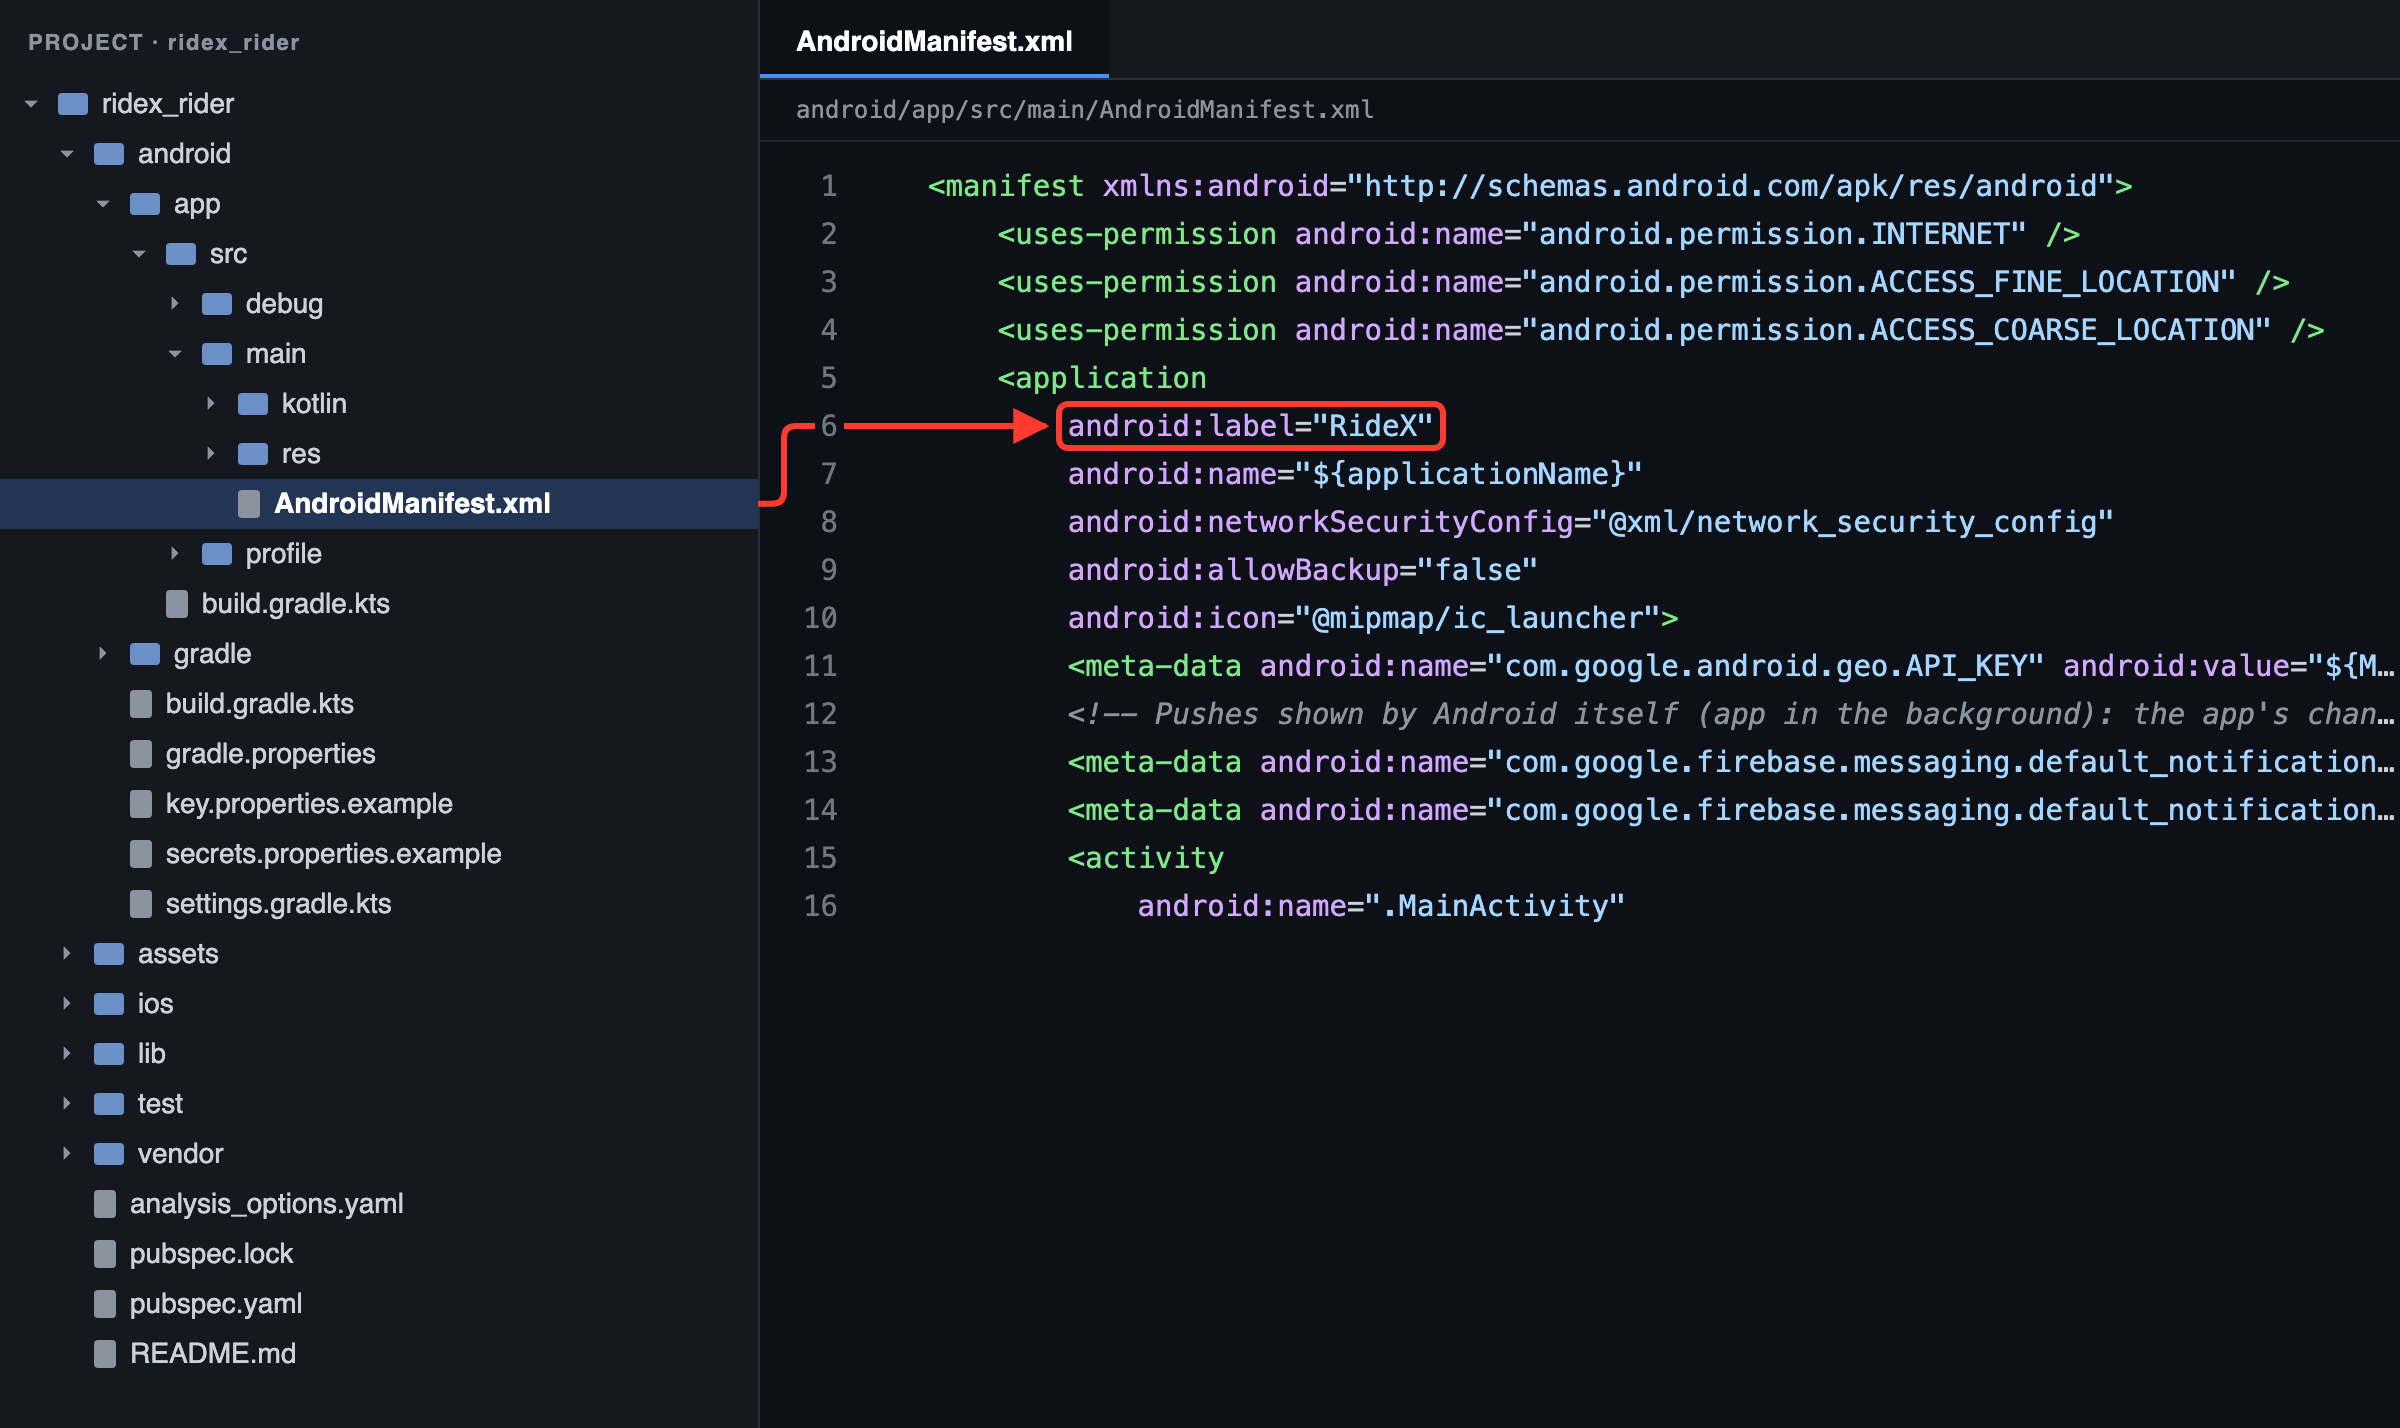
Task: Click line number 11 in the gutter
Action: point(820,666)
